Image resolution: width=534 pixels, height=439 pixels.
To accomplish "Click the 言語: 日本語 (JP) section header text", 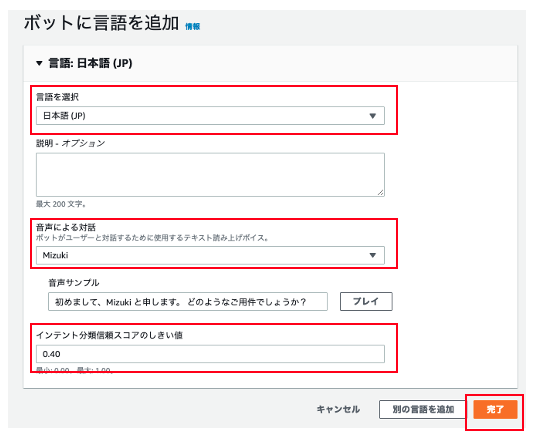I will (x=90, y=63).
